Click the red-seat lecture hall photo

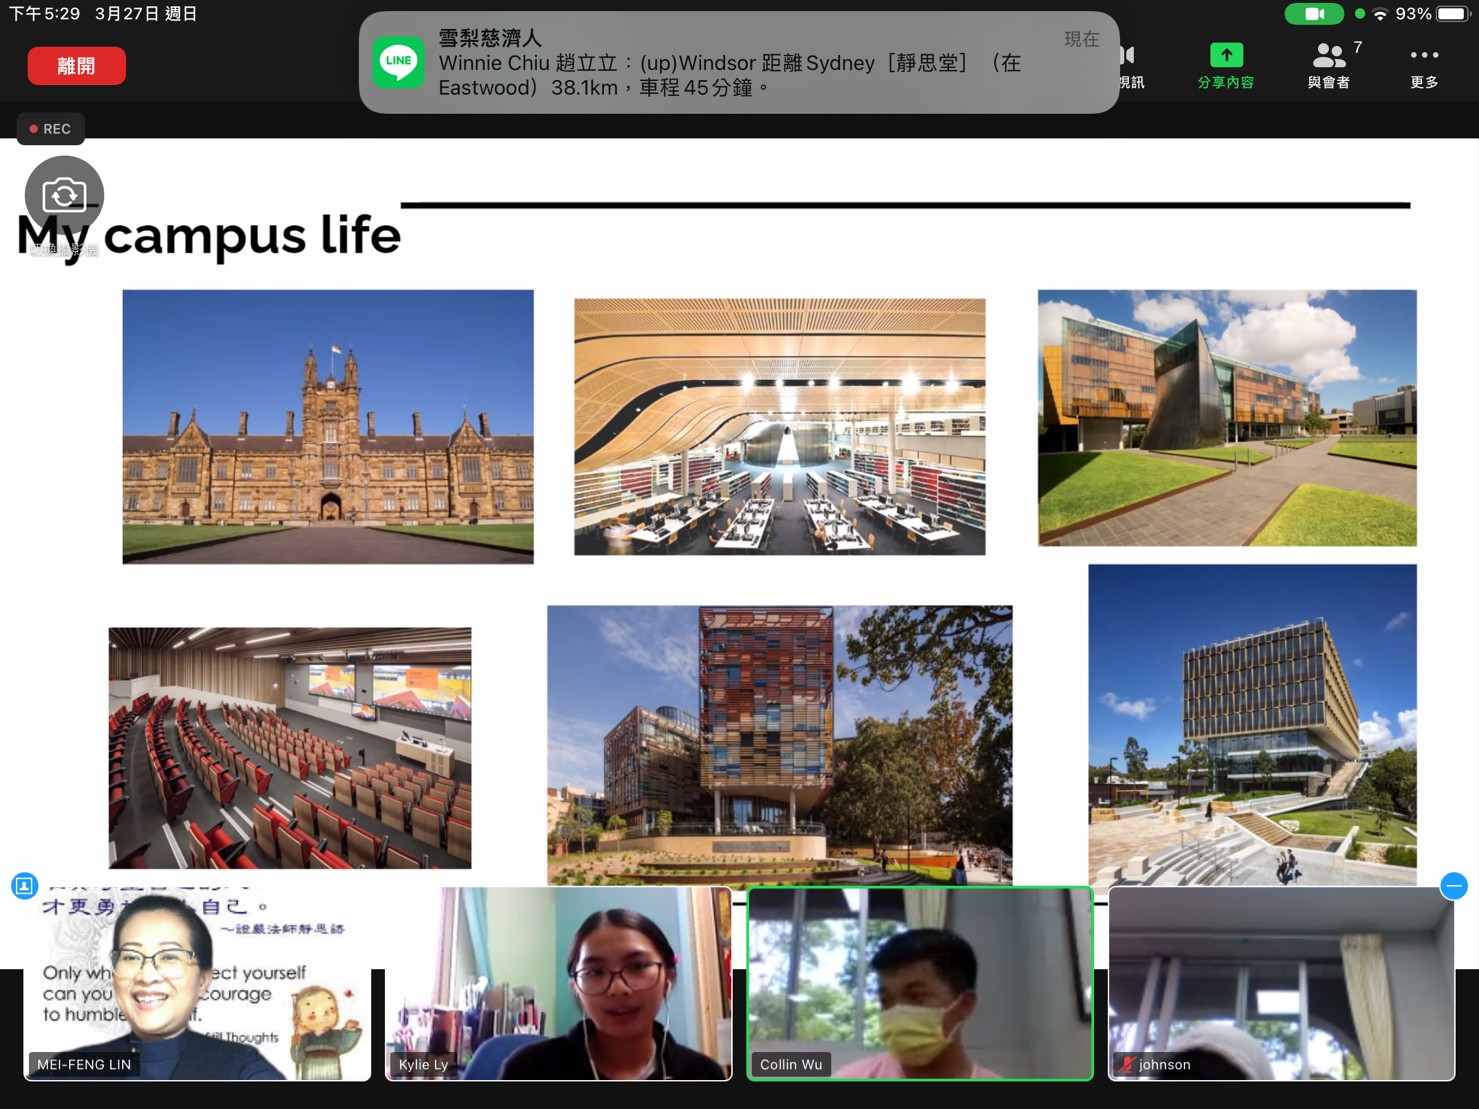coord(290,747)
